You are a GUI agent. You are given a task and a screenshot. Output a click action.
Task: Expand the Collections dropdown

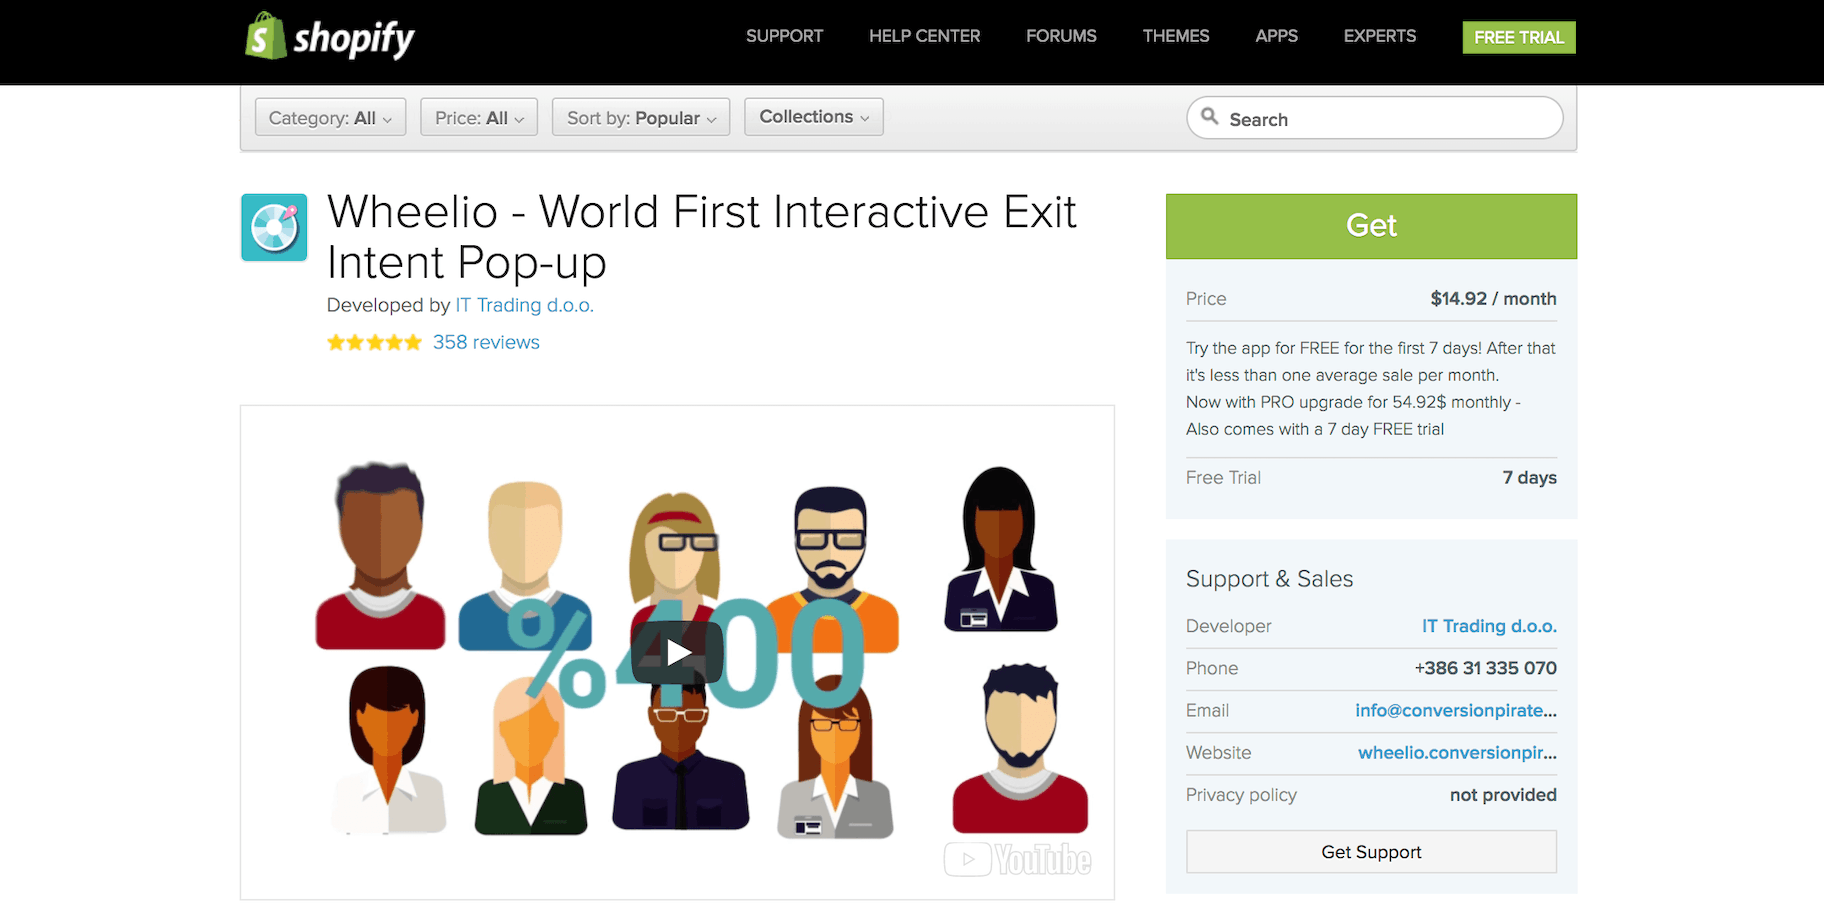tap(813, 117)
